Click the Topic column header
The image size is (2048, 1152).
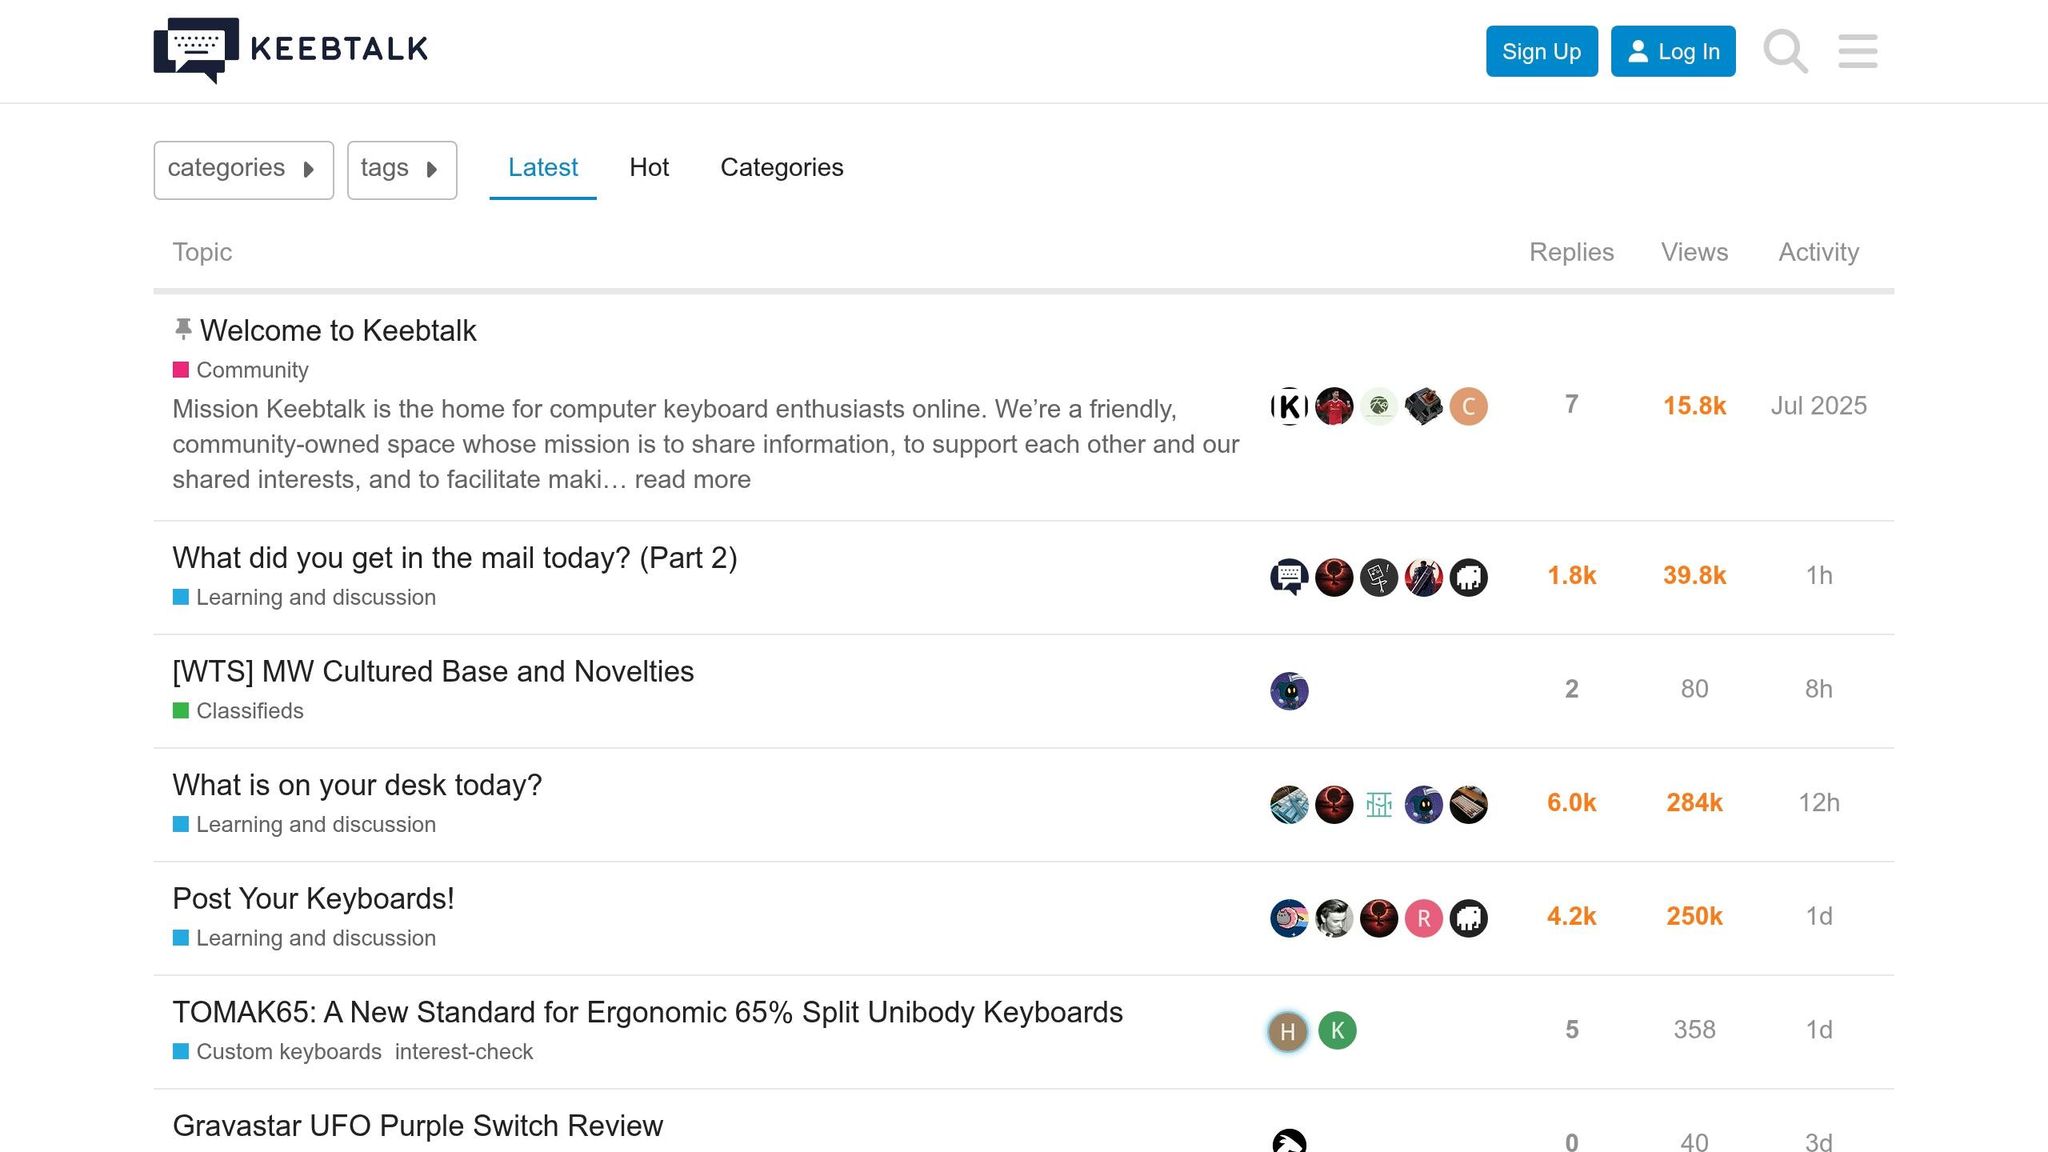(202, 252)
